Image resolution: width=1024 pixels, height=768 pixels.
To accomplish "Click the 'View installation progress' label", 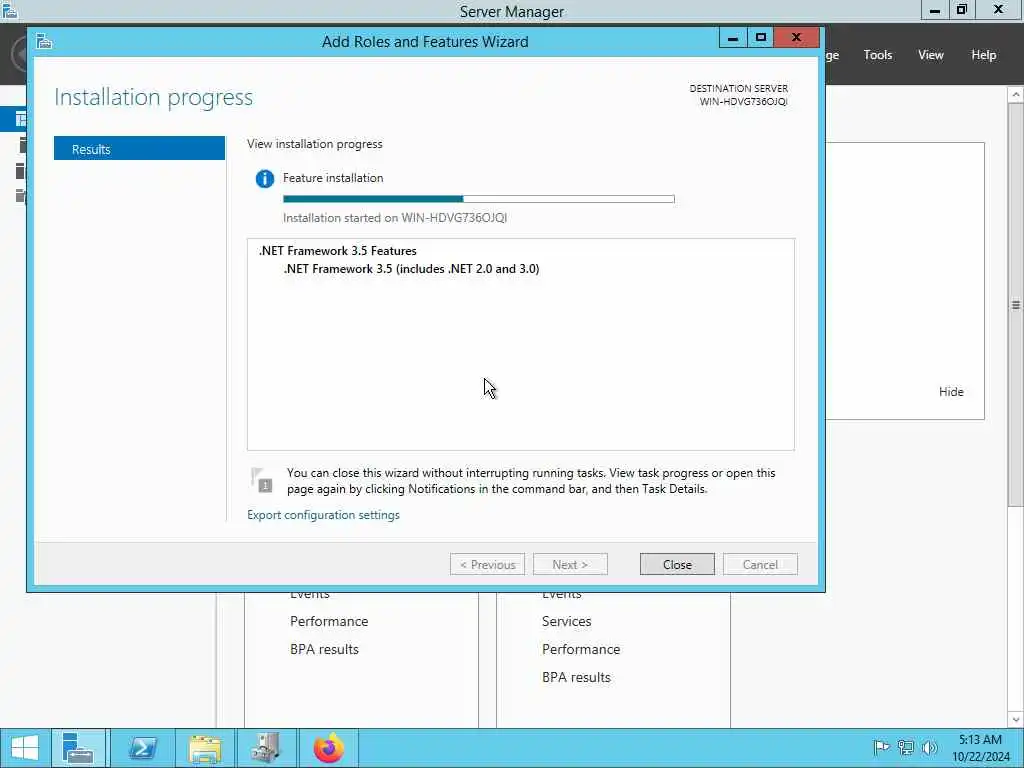I will (x=315, y=144).
